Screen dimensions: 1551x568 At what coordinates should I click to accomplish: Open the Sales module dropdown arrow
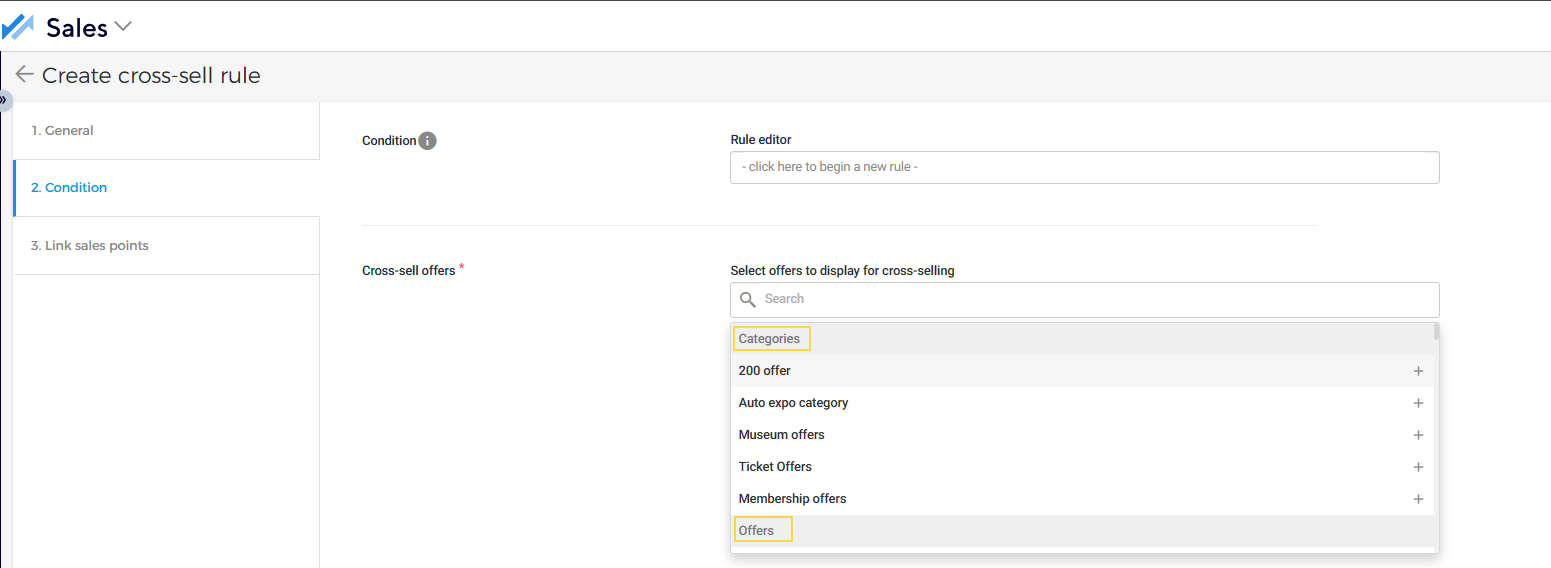tap(123, 27)
